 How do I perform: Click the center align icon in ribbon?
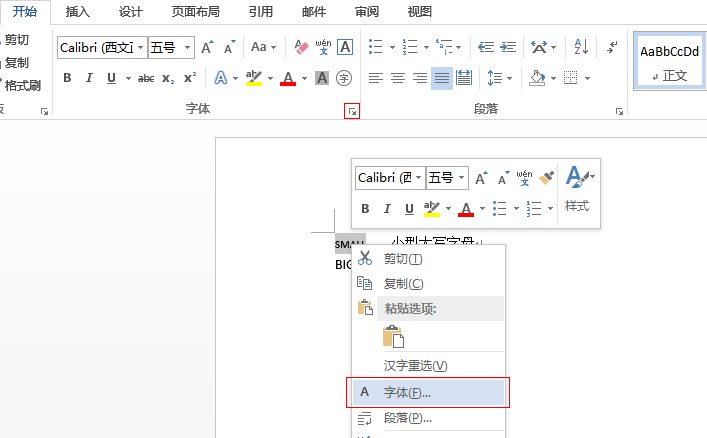point(397,78)
